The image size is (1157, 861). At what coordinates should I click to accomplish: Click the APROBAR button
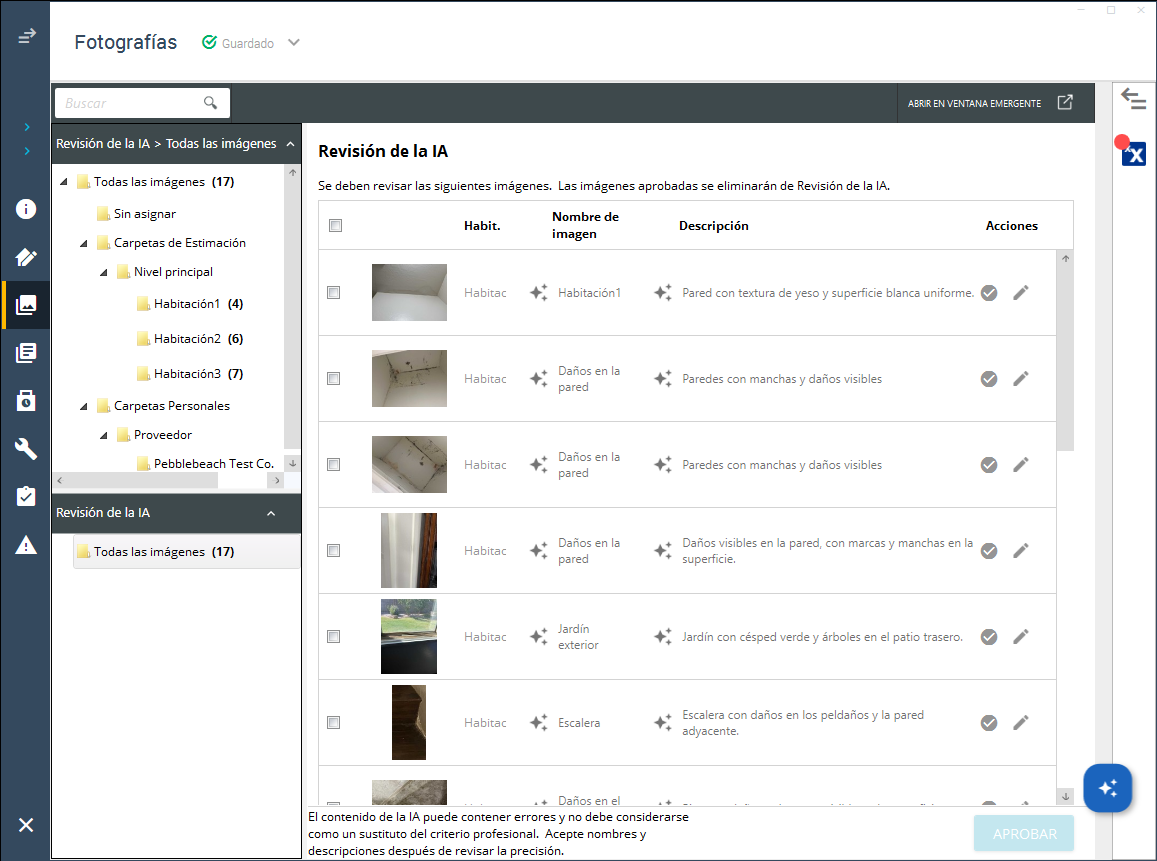click(x=1023, y=833)
